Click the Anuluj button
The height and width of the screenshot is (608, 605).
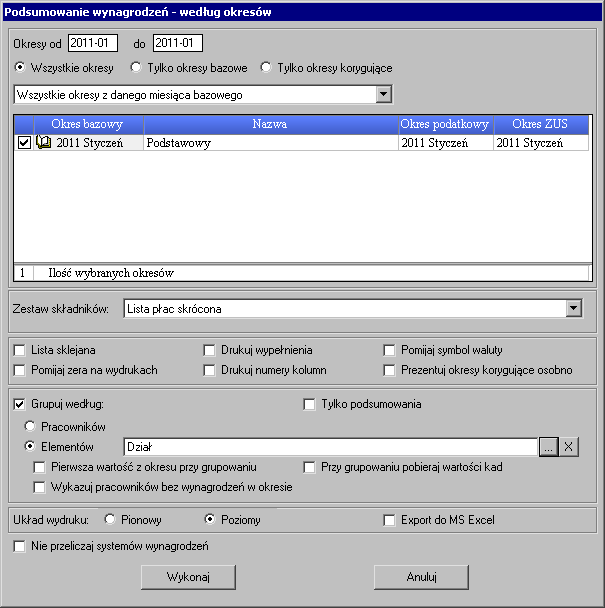(422, 577)
